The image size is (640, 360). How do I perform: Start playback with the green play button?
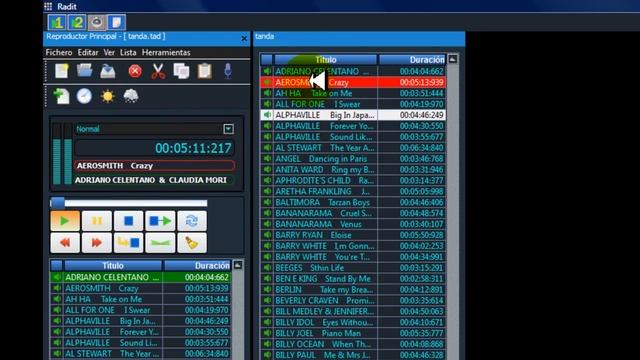coord(65,221)
